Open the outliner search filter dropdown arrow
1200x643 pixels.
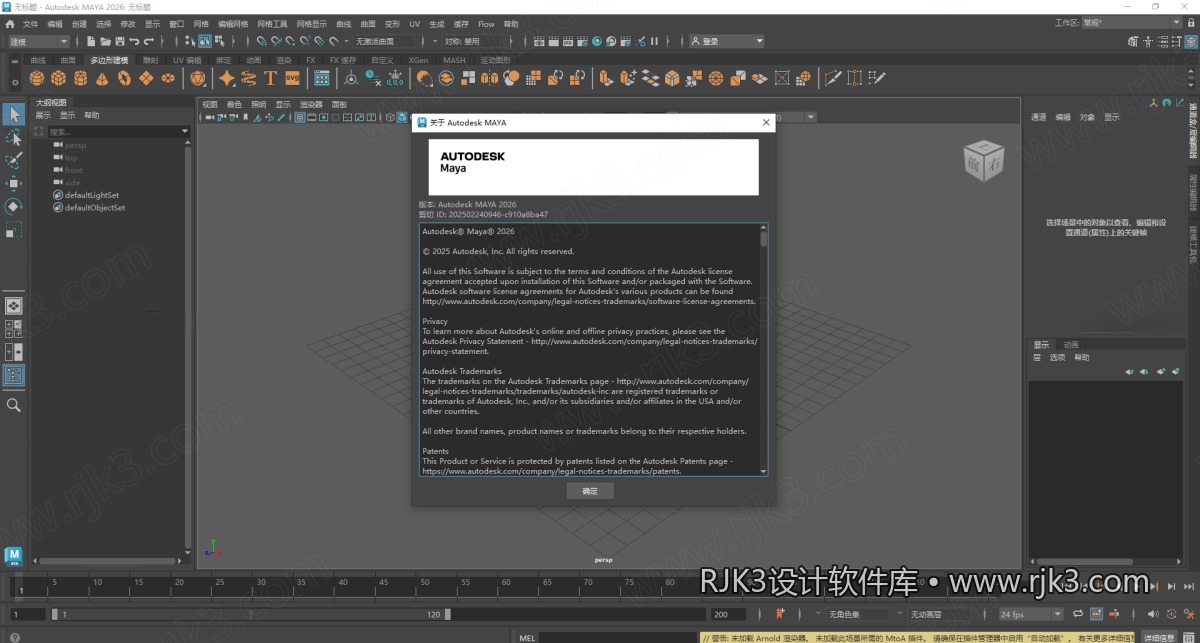[x=185, y=132]
